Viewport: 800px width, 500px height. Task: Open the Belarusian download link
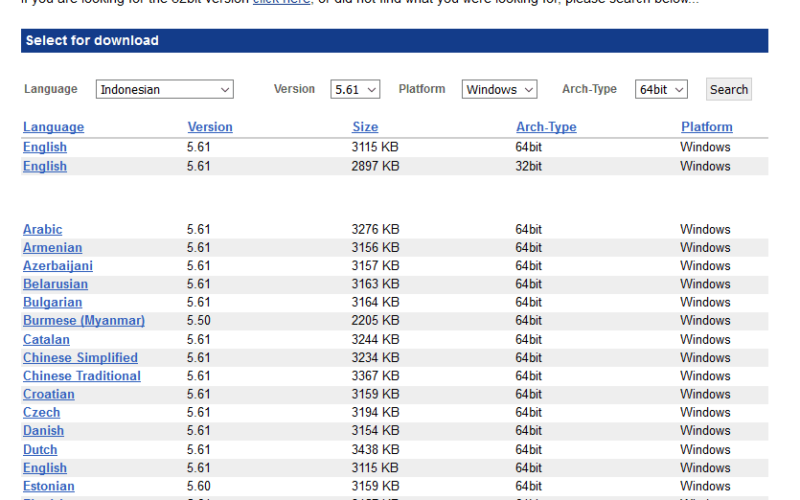55,284
